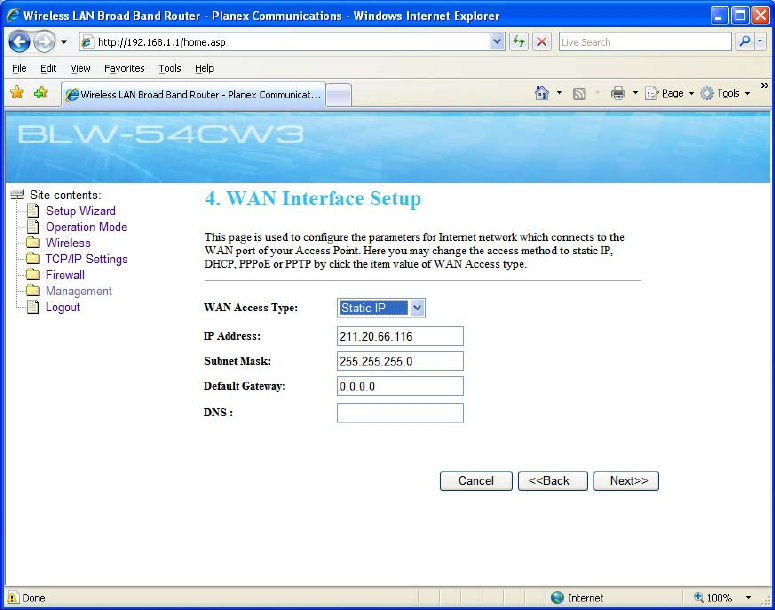Click the Site contents computer icon
The height and width of the screenshot is (610, 775).
pos(17,194)
